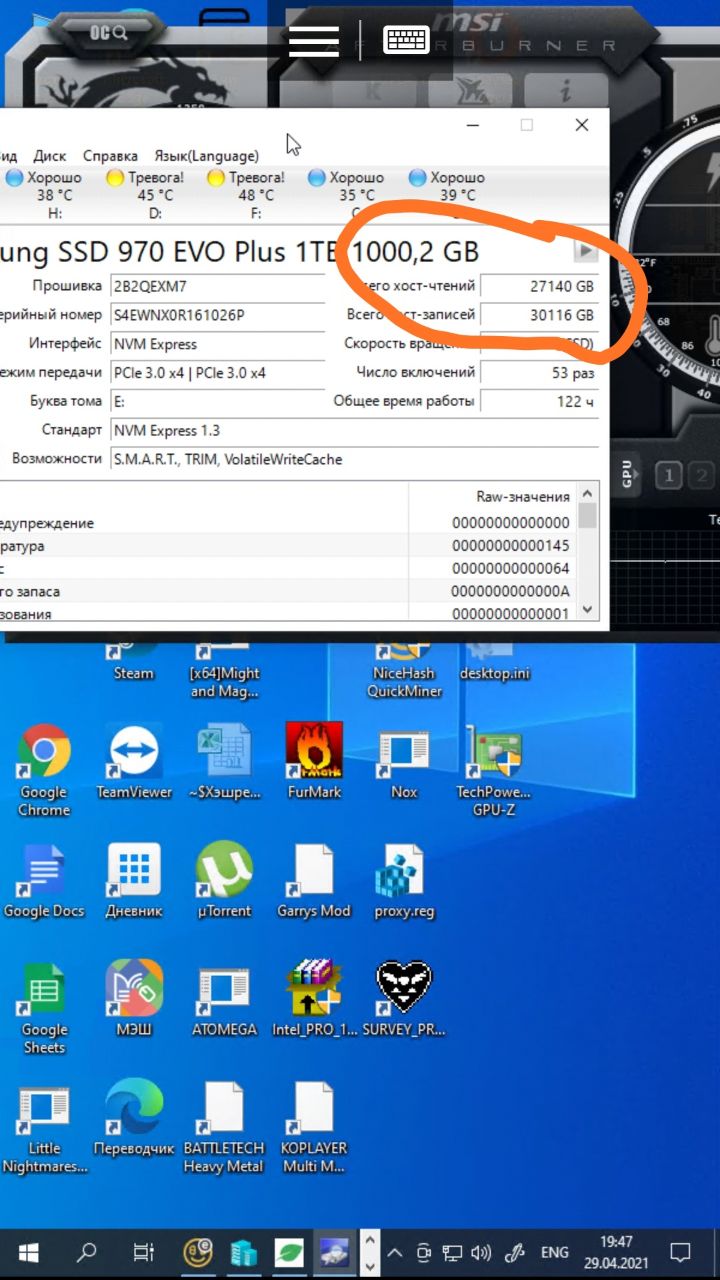Viewport: 720px width, 1280px height.
Task: Click volume speaker tray icon
Action: 481,1251
